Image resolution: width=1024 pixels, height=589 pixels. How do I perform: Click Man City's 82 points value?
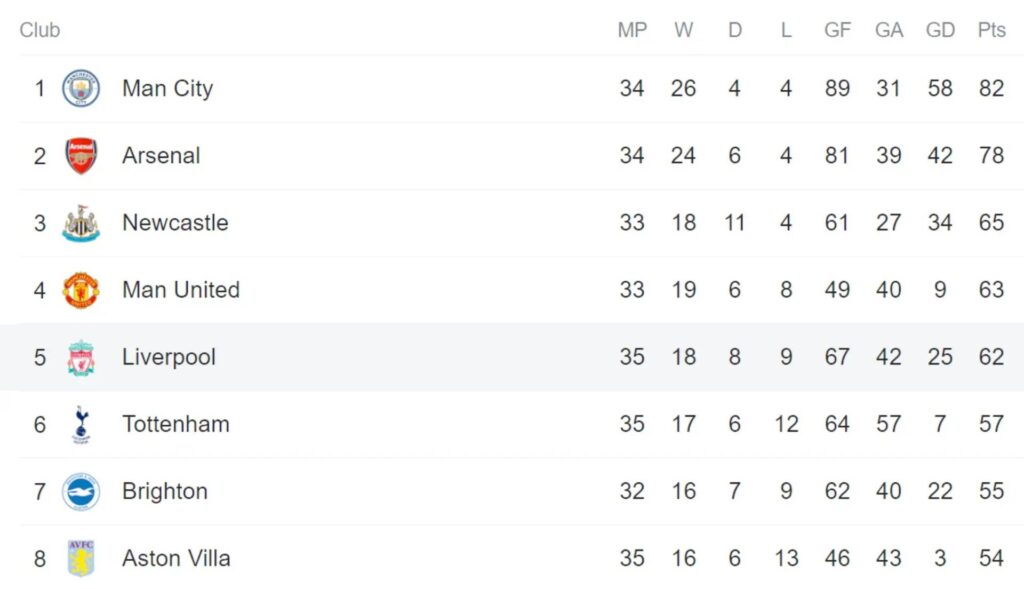point(991,88)
